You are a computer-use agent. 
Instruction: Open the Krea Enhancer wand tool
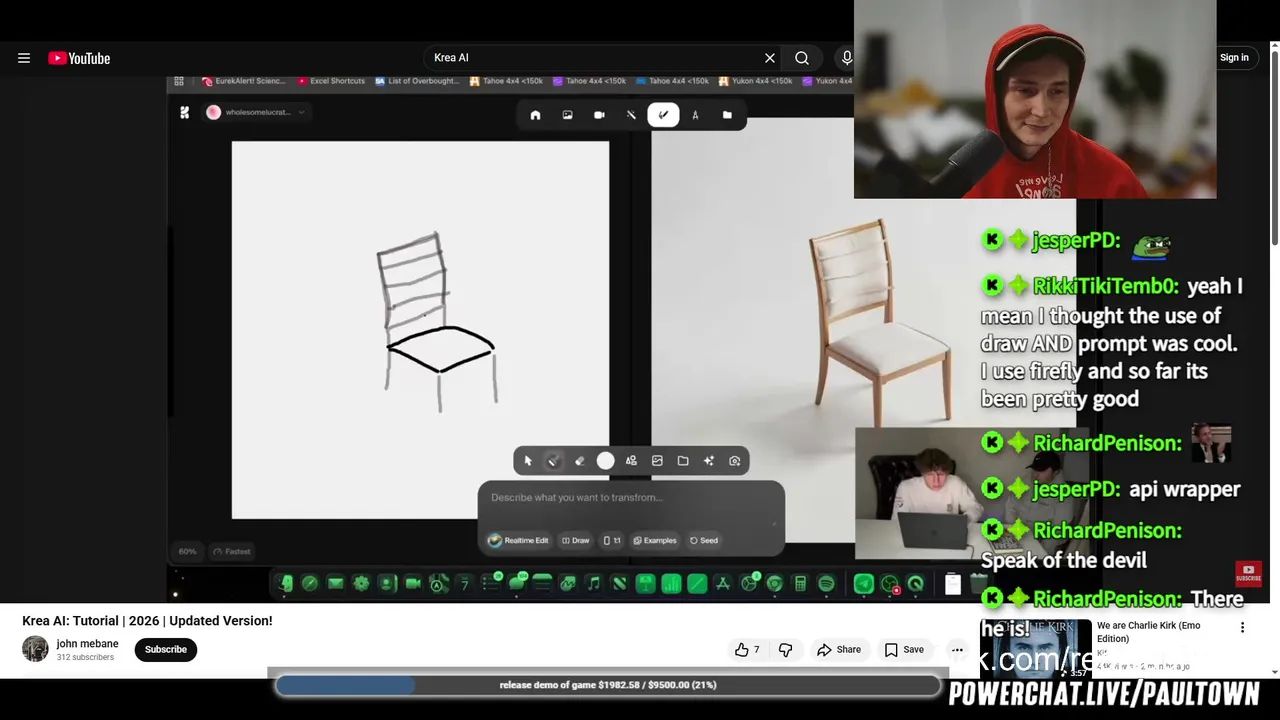pos(631,115)
